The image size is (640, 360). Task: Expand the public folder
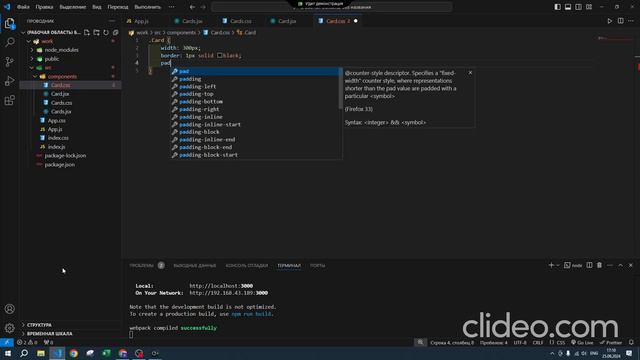point(32,59)
